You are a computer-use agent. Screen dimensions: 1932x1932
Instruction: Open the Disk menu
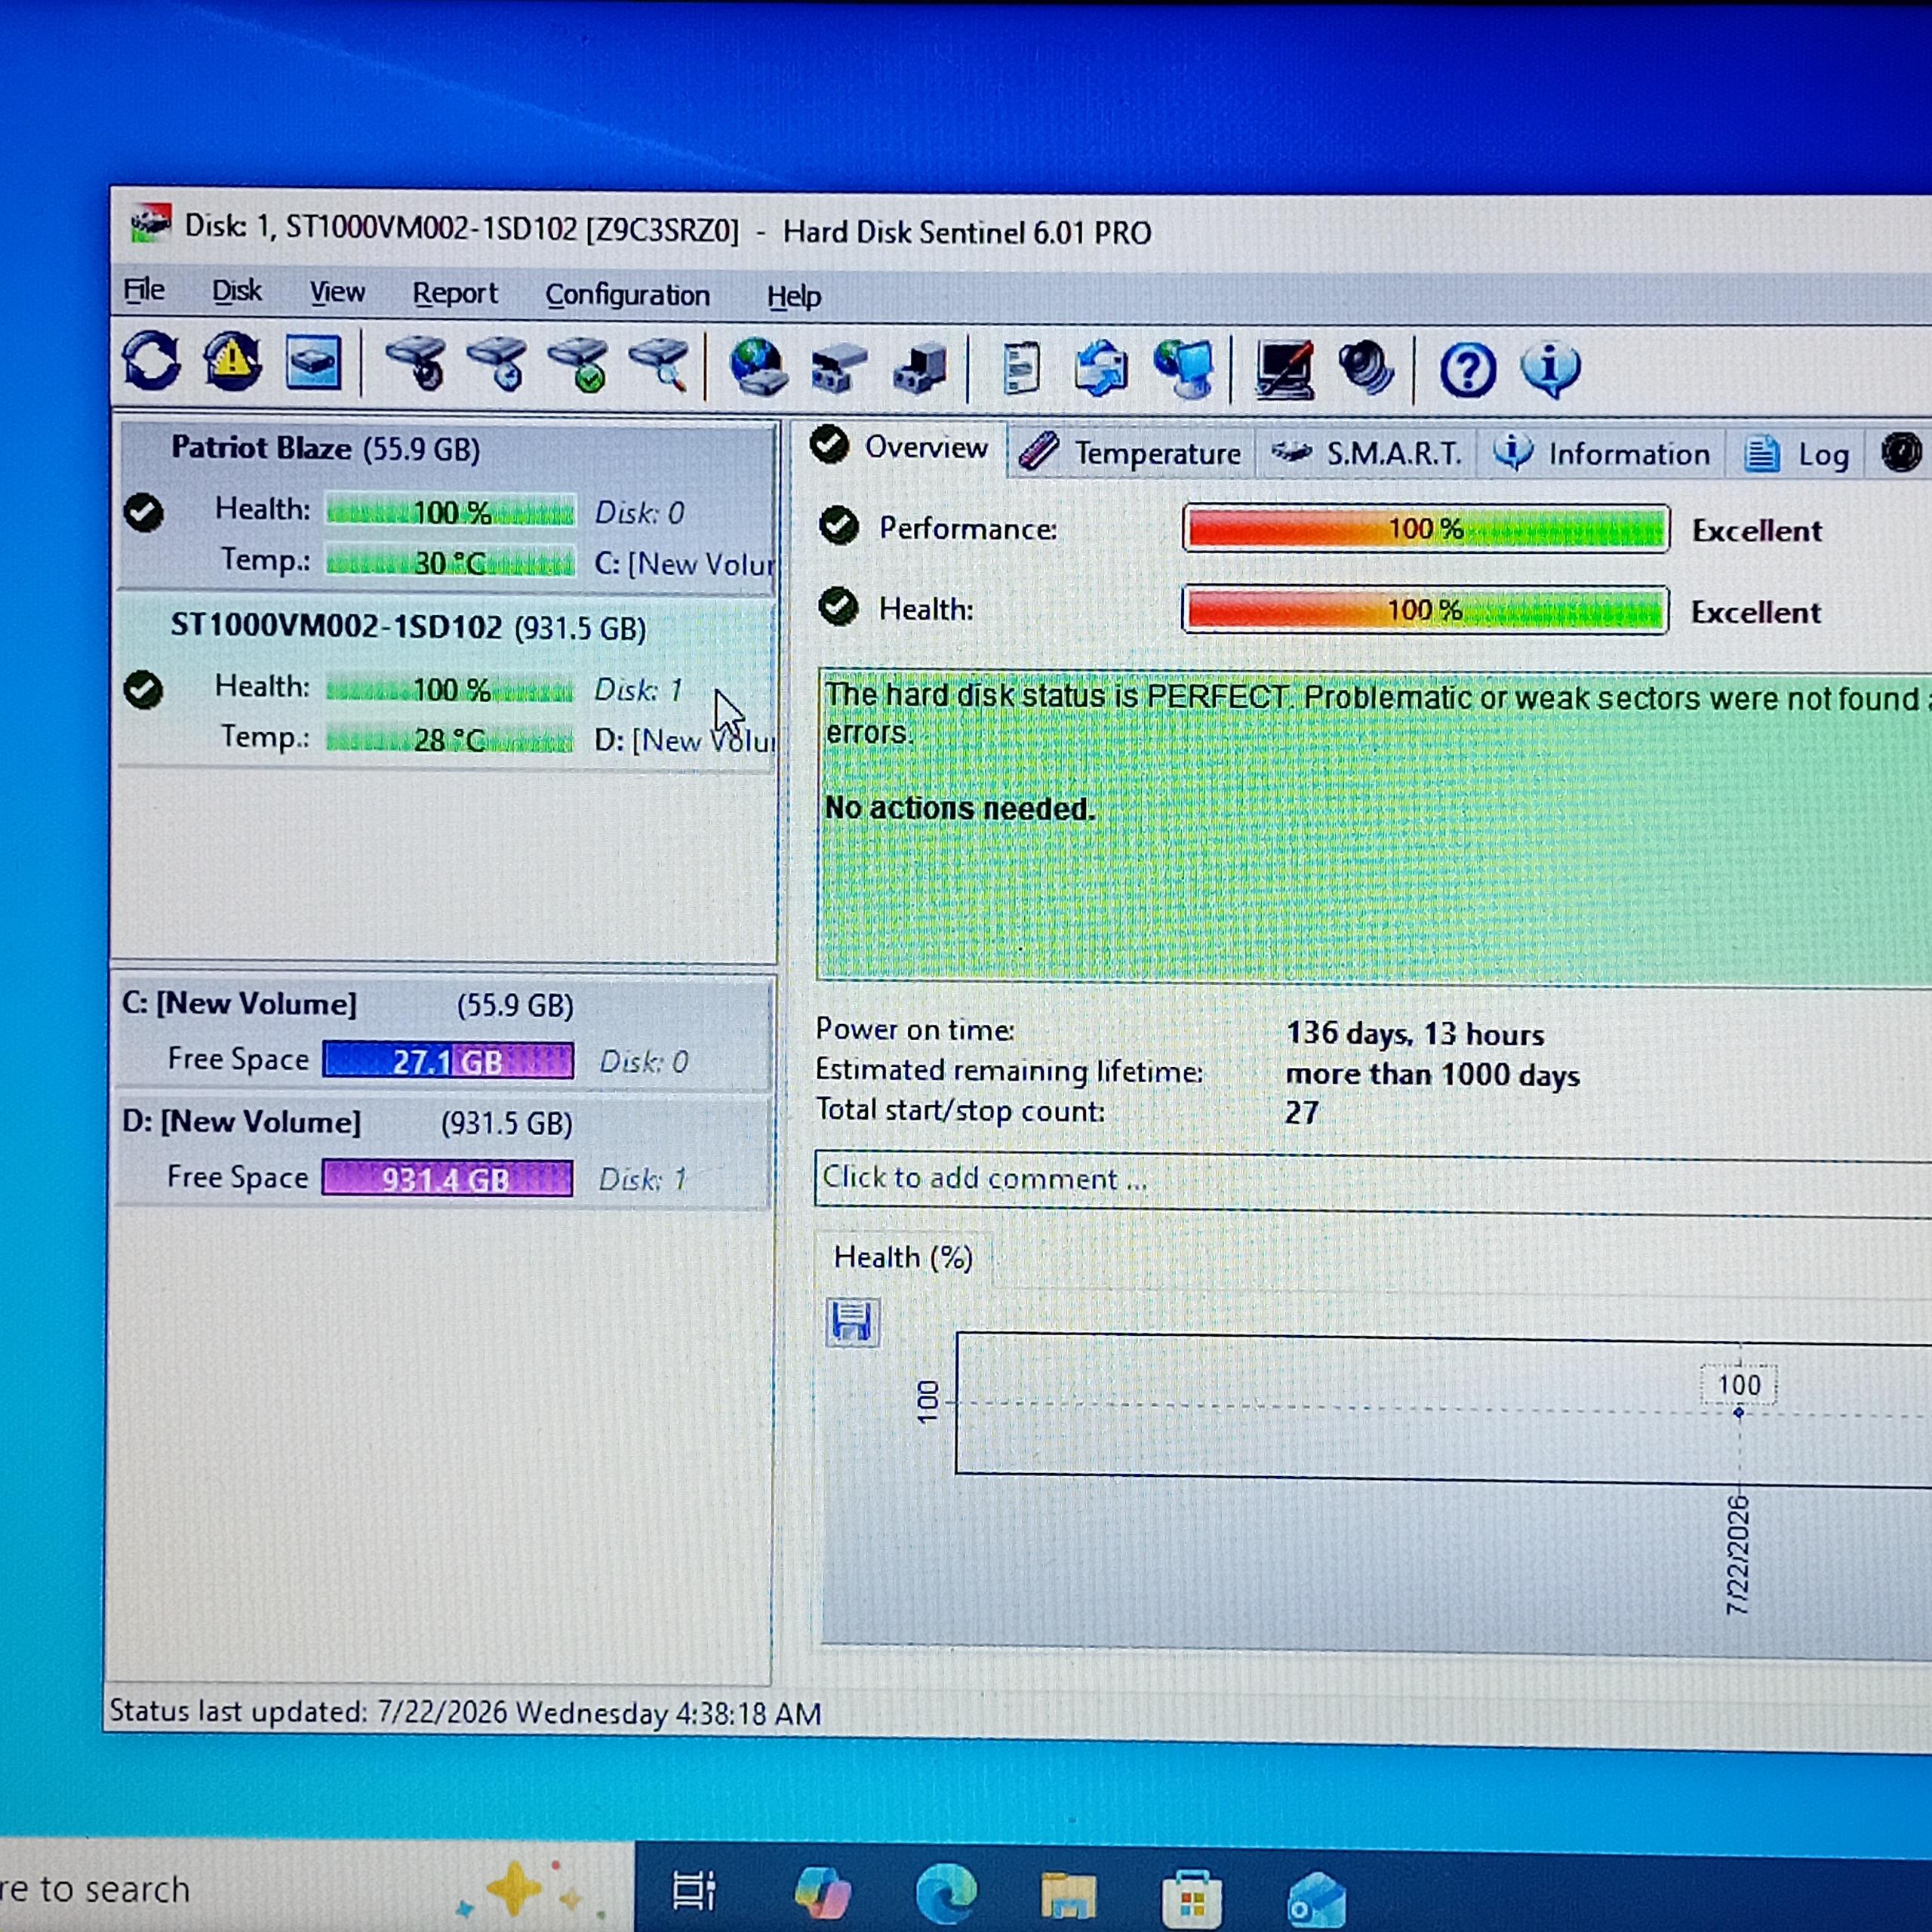[x=237, y=291]
